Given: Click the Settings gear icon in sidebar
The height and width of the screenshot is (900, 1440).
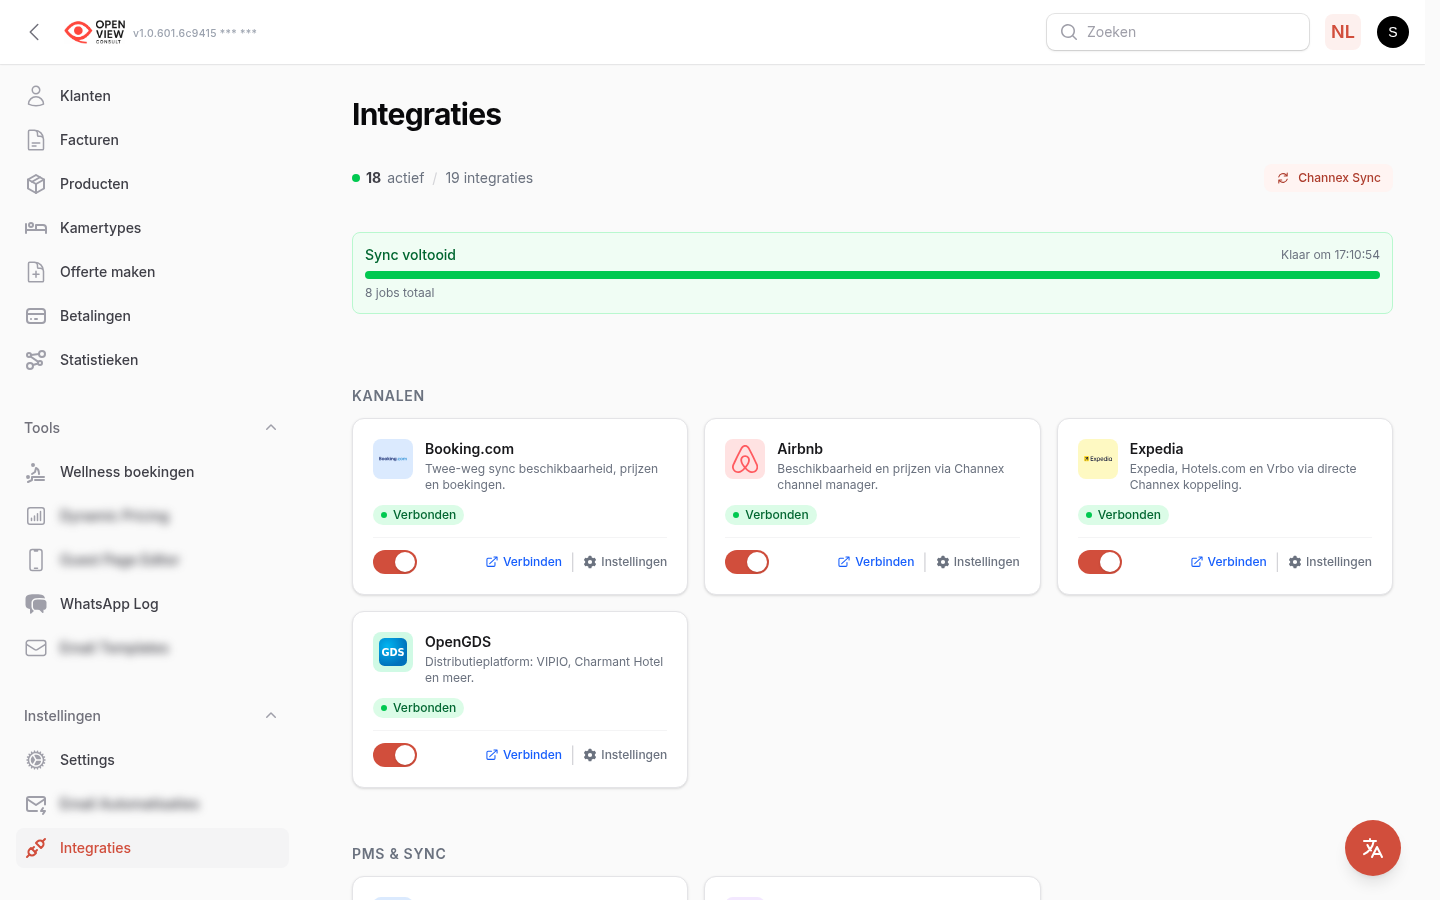Looking at the screenshot, I should click(36, 760).
